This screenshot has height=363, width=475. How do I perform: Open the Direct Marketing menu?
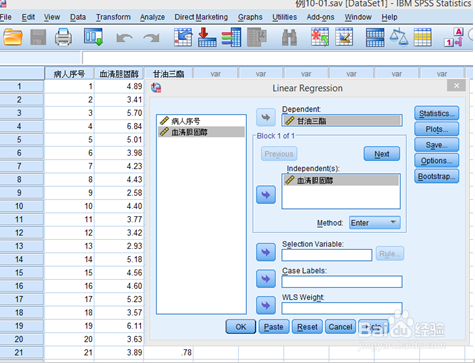tap(201, 17)
